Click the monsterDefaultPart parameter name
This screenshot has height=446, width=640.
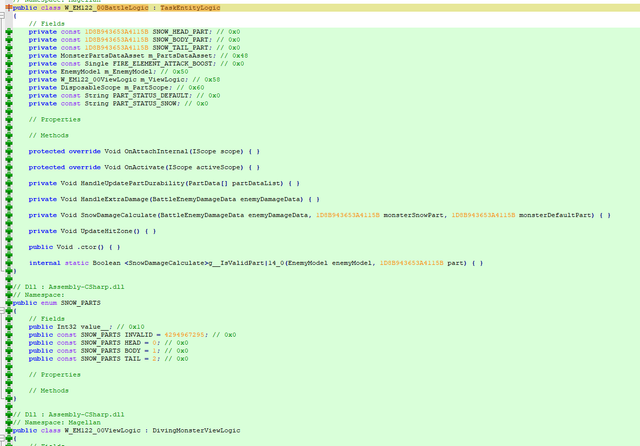click(x=556, y=215)
